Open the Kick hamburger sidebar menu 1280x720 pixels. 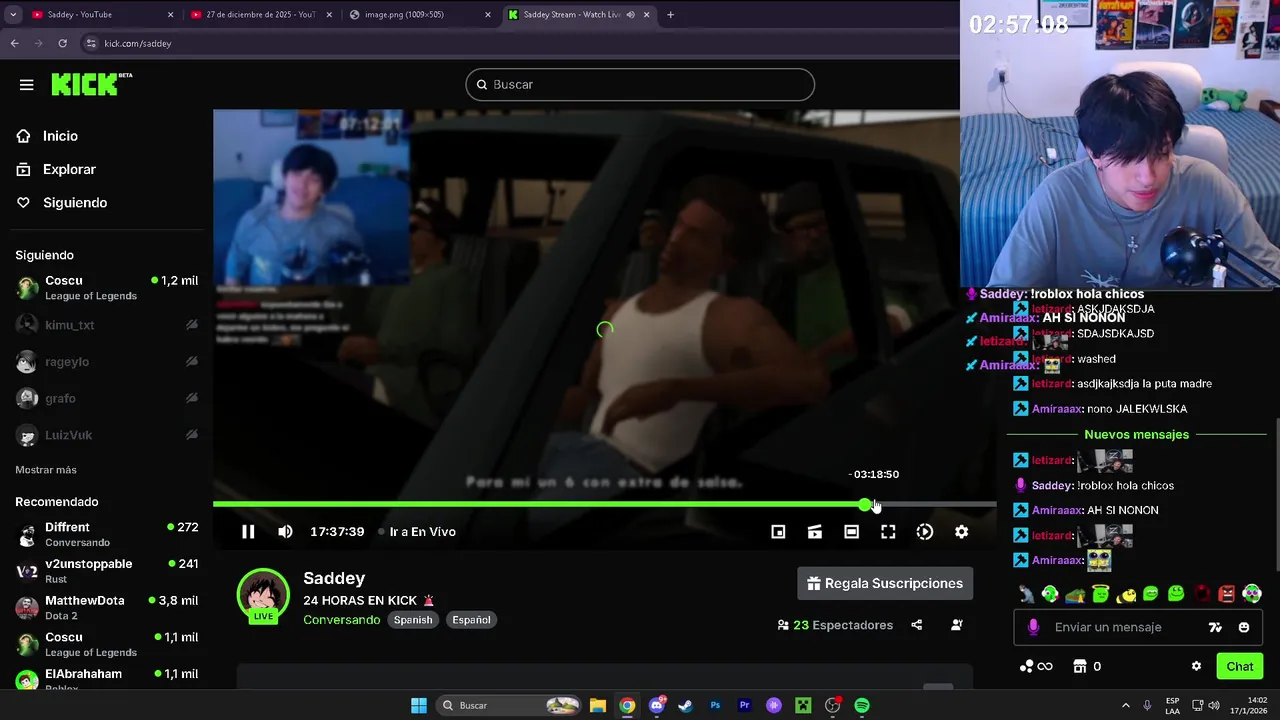tap(26, 85)
